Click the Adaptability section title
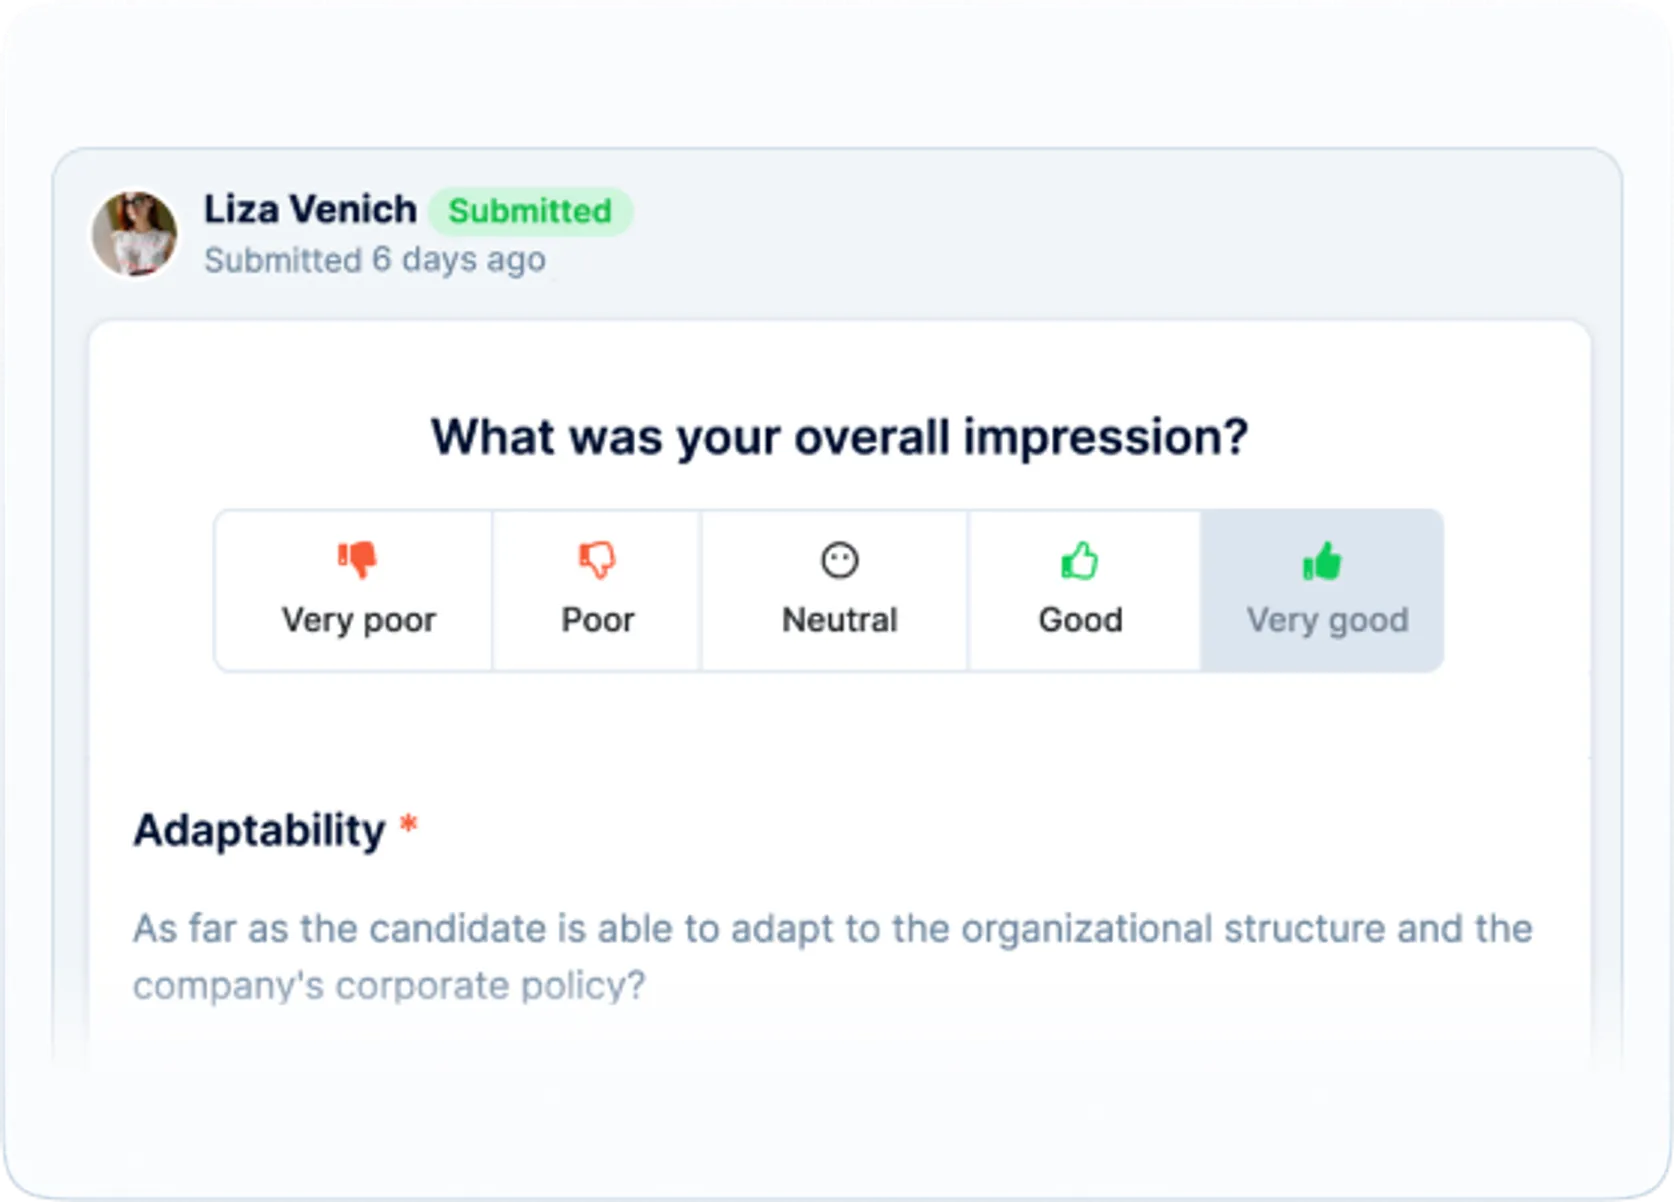 click(x=259, y=830)
